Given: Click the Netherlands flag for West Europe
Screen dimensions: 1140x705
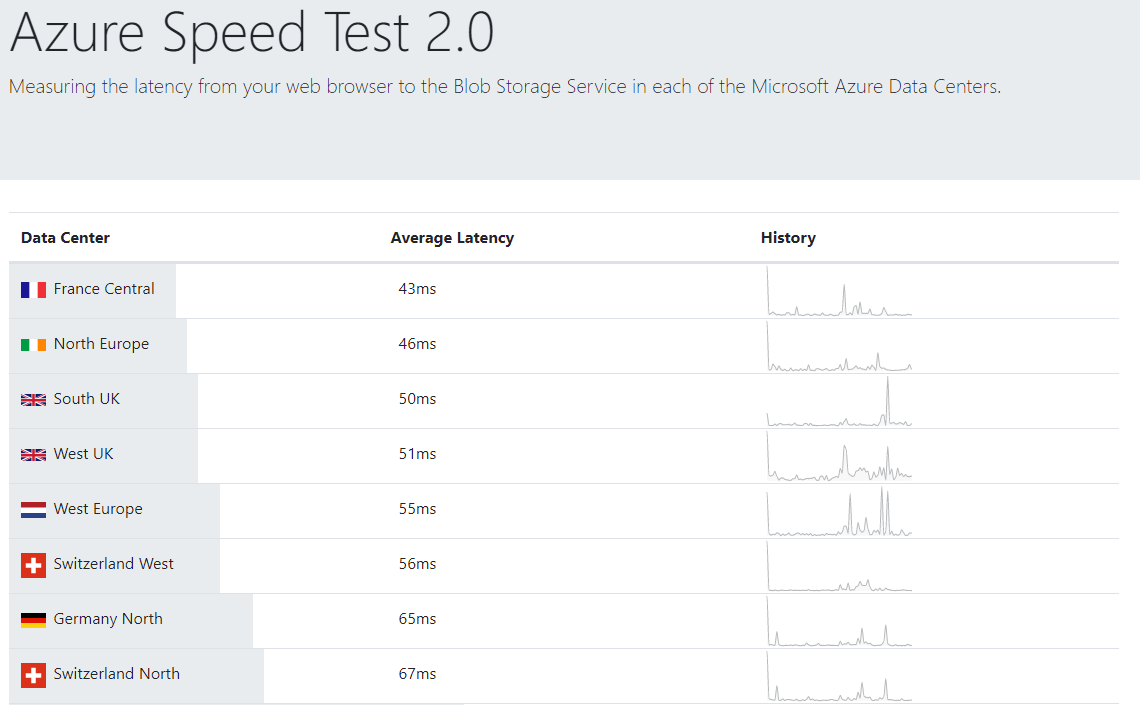Looking at the screenshot, I should [32, 508].
